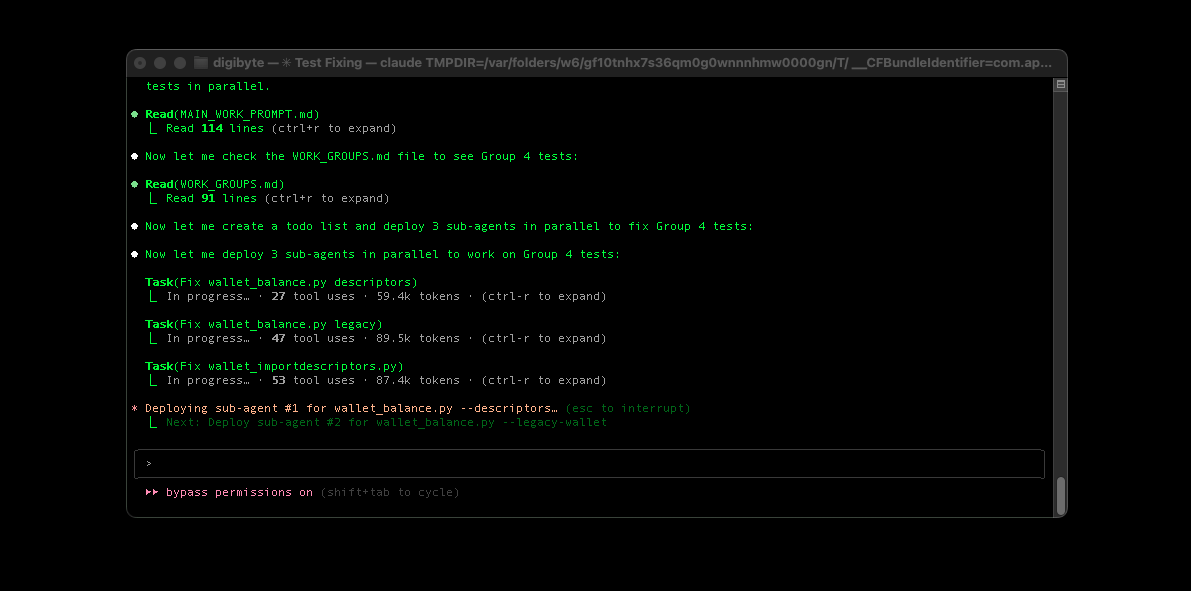Viewport: 1191px width, 591px height.
Task: Click 'Now let me check the WORK_GROUPS.md' line
Action: tap(362, 156)
